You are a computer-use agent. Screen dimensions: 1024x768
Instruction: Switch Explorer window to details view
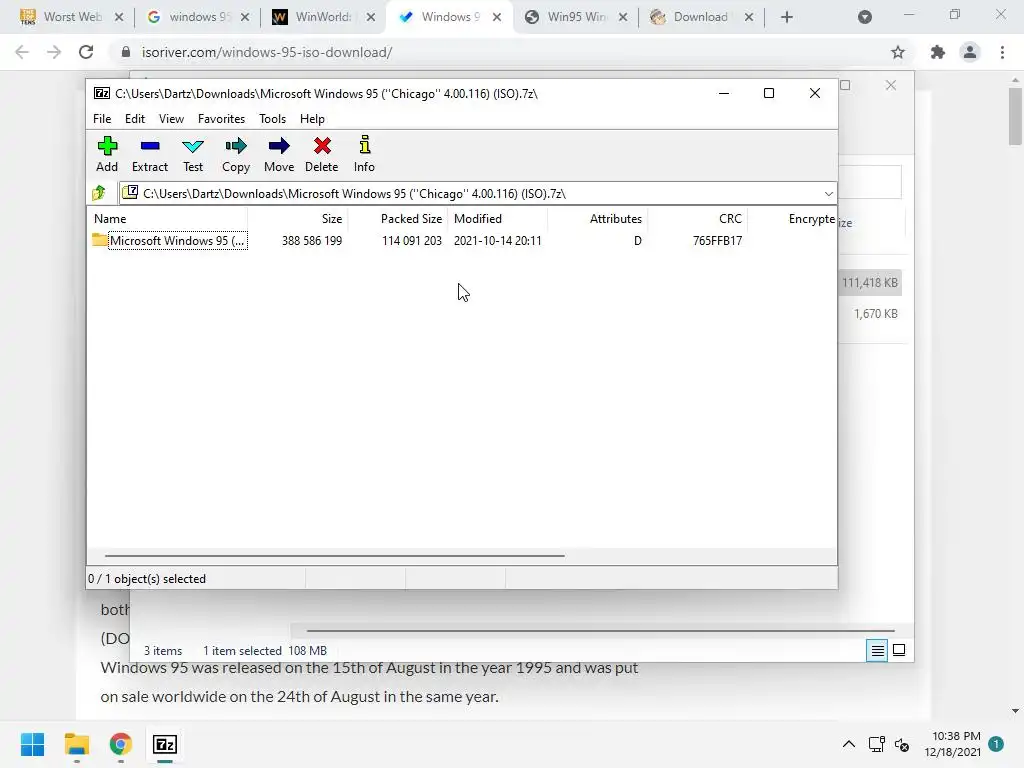coord(877,650)
